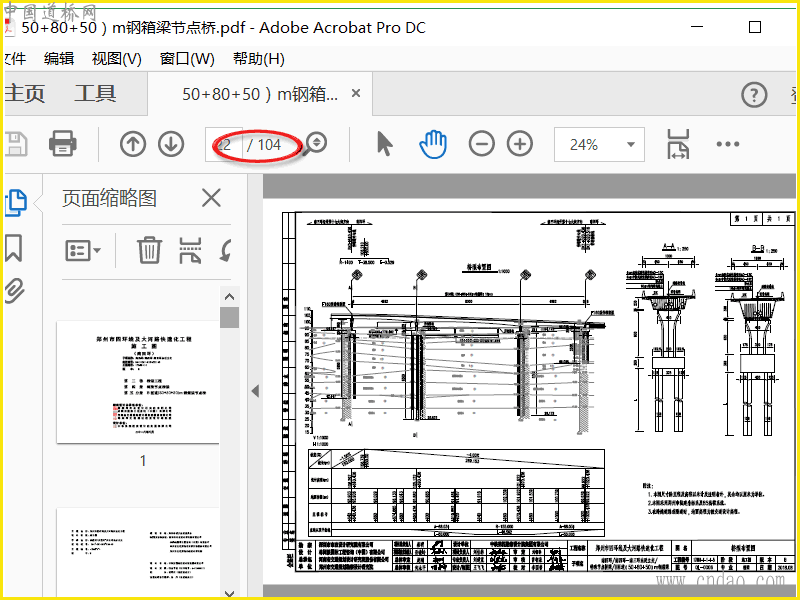The height and width of the screenshot is (600, 800).
Task: Click the print icon in toolbar
Action: click(x=63, y=143)
